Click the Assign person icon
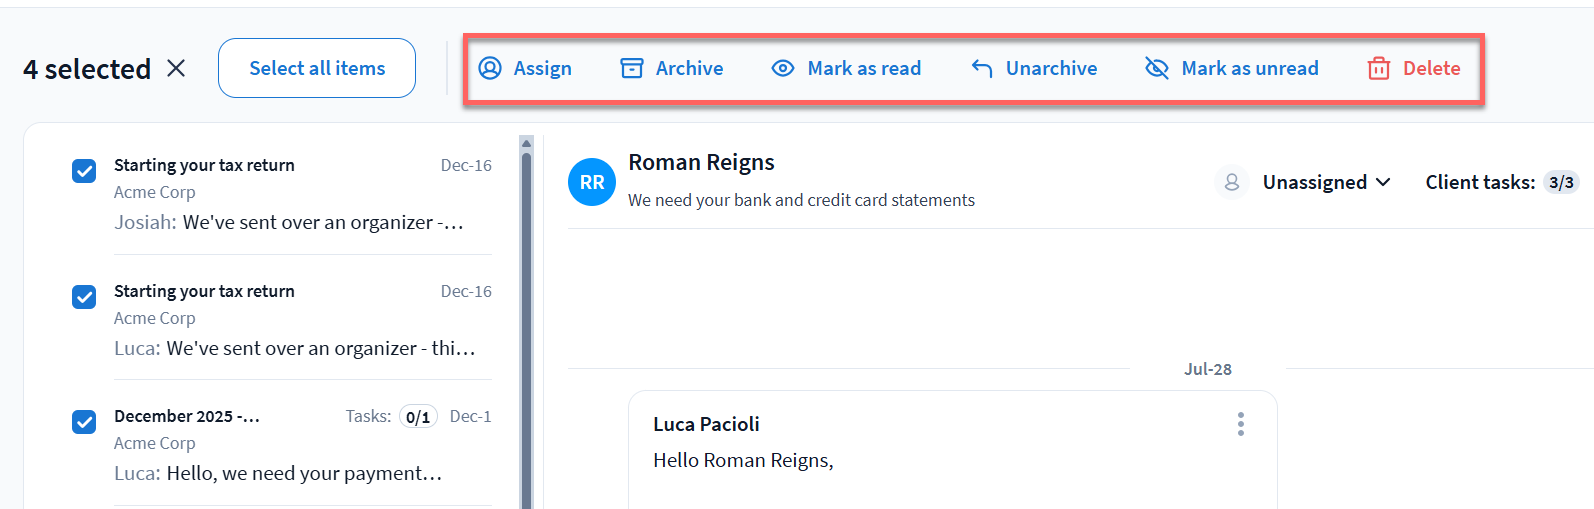 490,68
